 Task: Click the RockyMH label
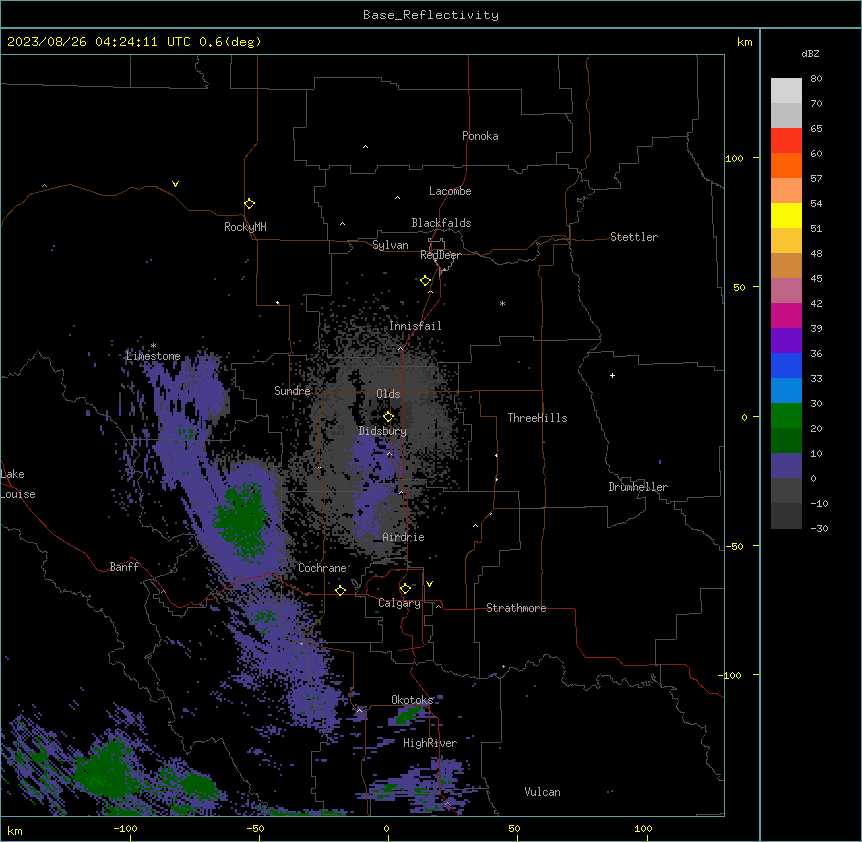pyautogui.click(x=245, y=227)
